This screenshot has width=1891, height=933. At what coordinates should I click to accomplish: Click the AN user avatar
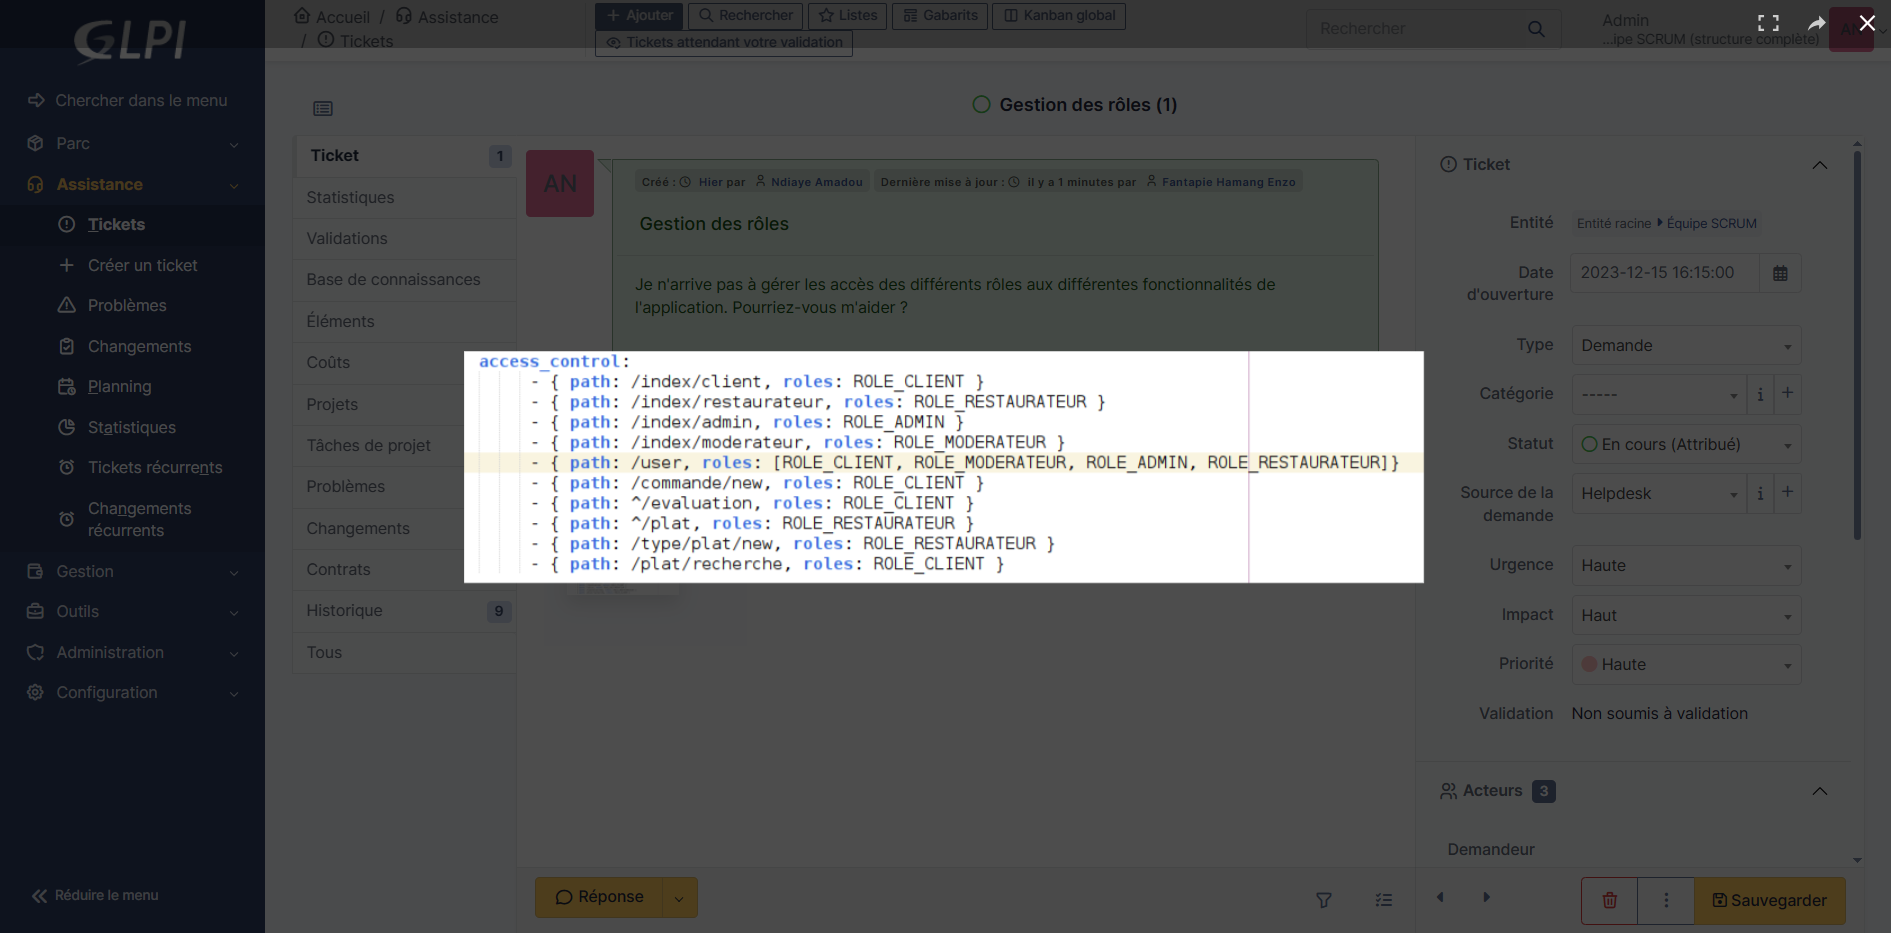click(560, 184)
